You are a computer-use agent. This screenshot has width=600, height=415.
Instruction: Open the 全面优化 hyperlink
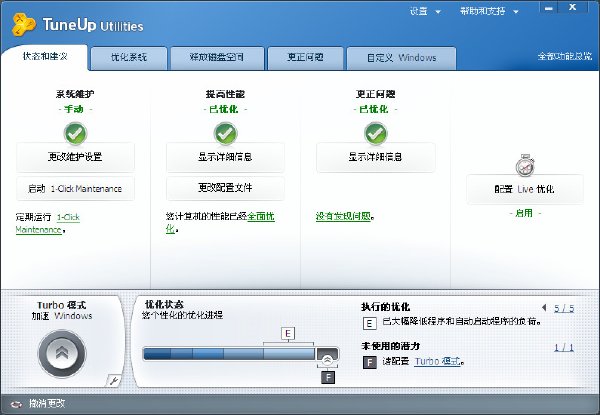[x=261, y=217]
